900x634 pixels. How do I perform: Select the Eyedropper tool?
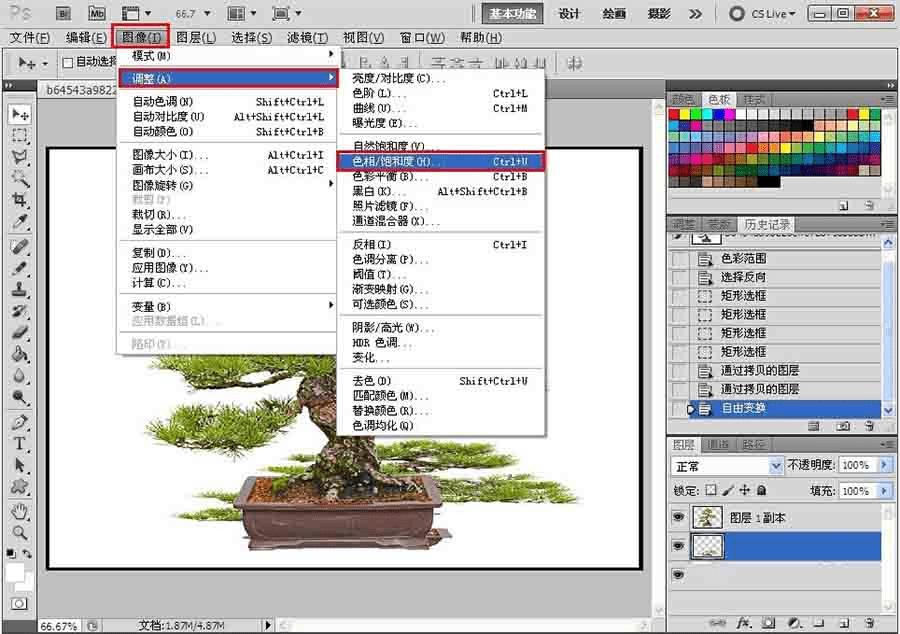pos(19,222)
